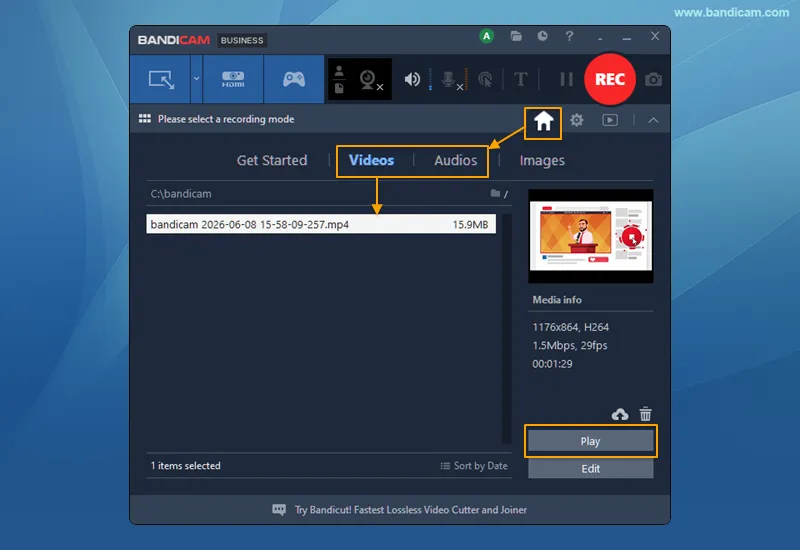Viewport: 800px width, 550px height.
Task: Delete video with trash icon
Action: click(645, 414)
